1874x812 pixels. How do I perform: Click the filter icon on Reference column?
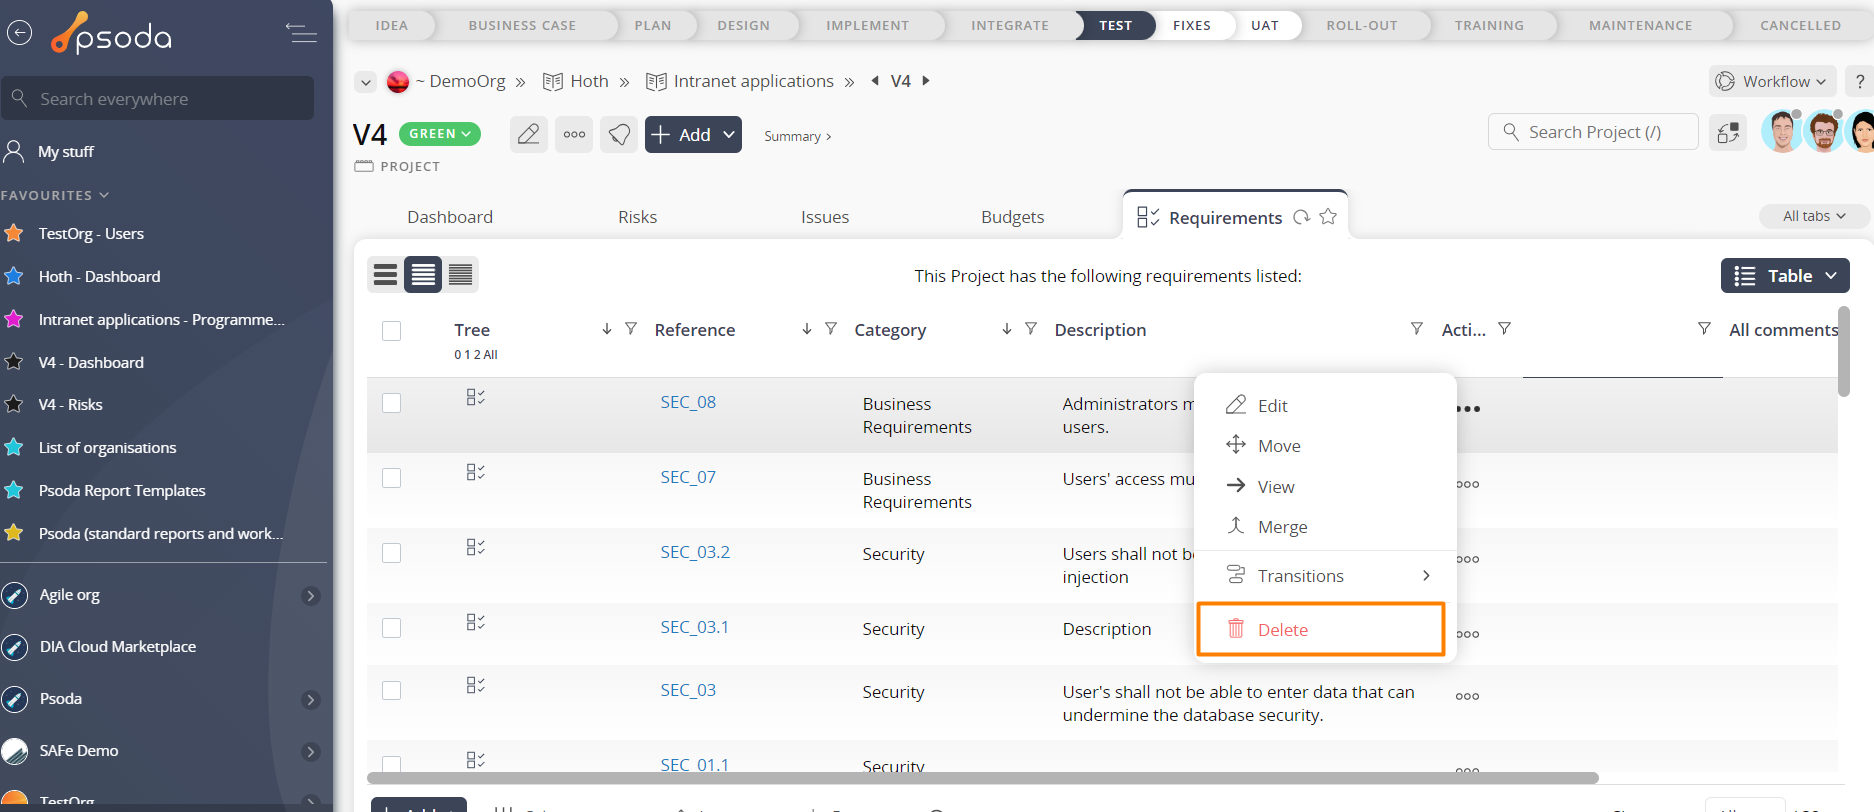(x=830, y=329)
